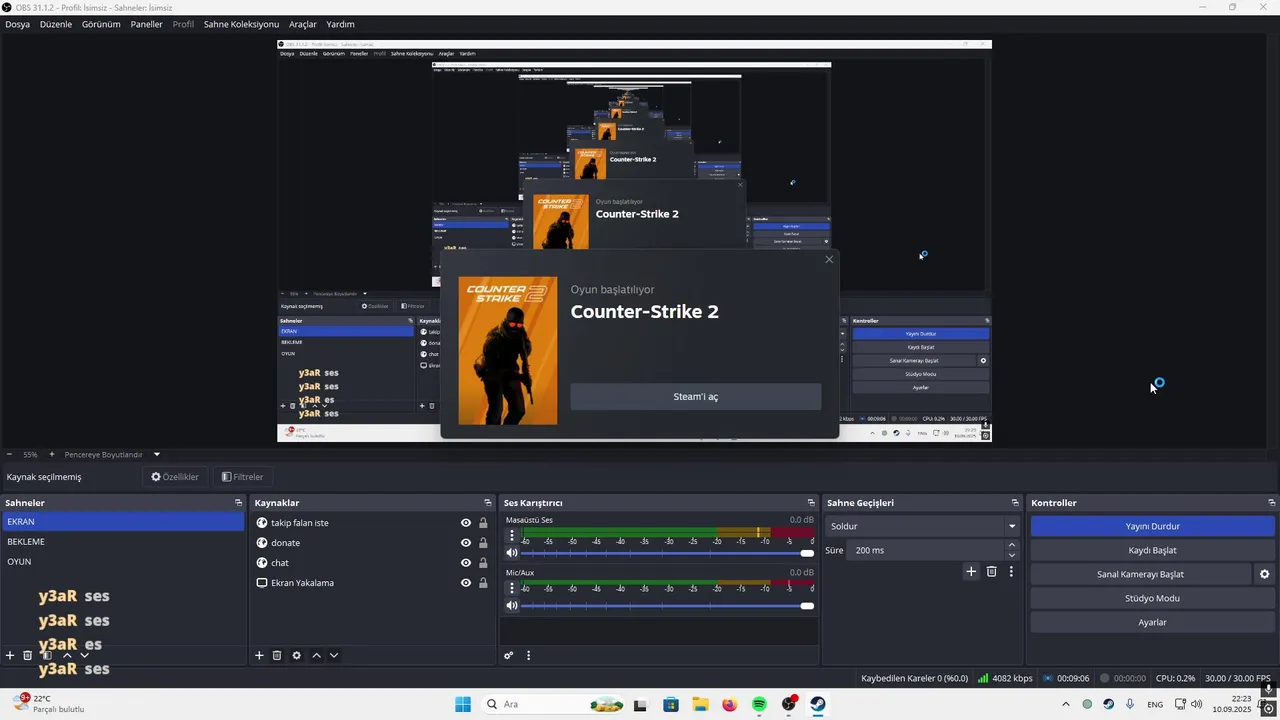Add a new scene with plus icon
Image resolution: width=1280 pixels, height=720 pixels.
point(10,656)
